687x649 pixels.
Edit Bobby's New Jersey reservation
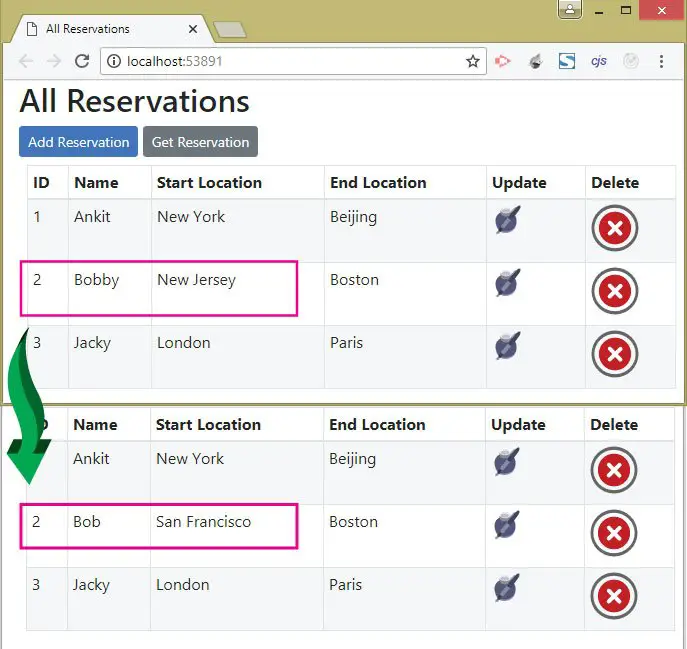508,283
